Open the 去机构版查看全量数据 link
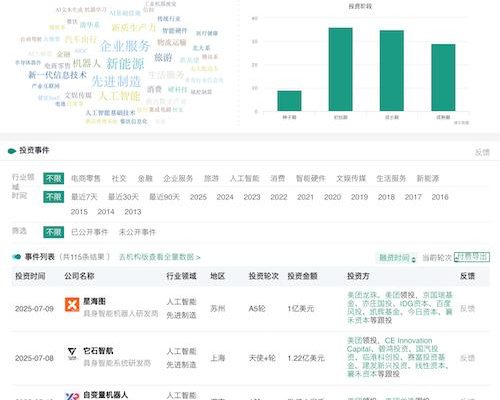Screen dimensions: 500x400 (159, 257)
